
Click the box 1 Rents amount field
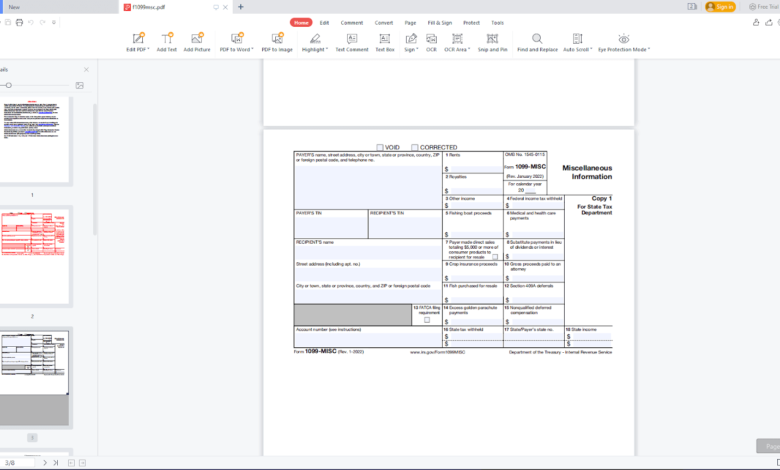pyautogui.click(x=476, y=169)
